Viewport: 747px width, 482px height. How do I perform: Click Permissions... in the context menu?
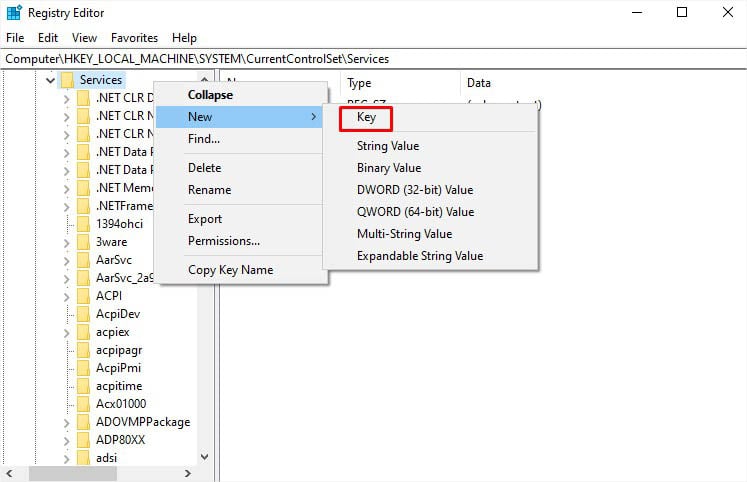[224, 241]
